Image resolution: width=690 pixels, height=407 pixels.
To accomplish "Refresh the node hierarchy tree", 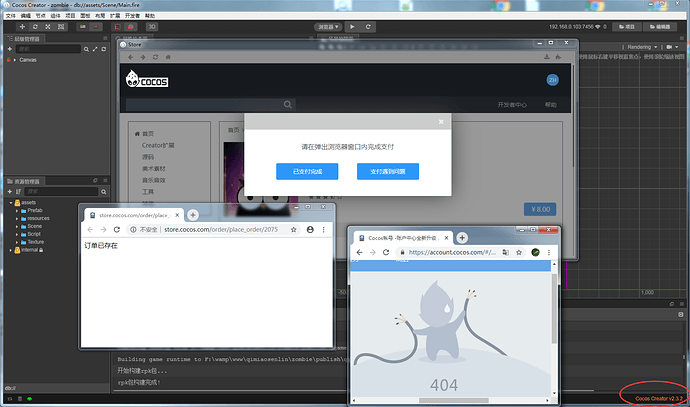I will [x=104, y=49].
